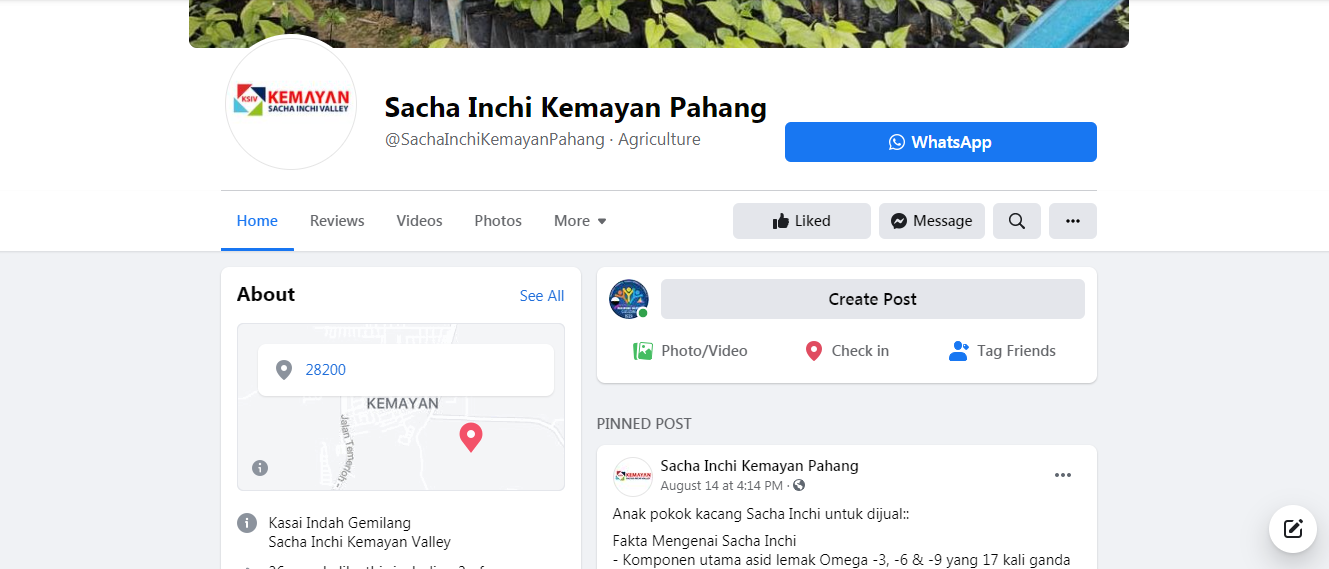The image size is (1329, 569).
Task: Open the Home tab
Action: click(x=257, y=221)
